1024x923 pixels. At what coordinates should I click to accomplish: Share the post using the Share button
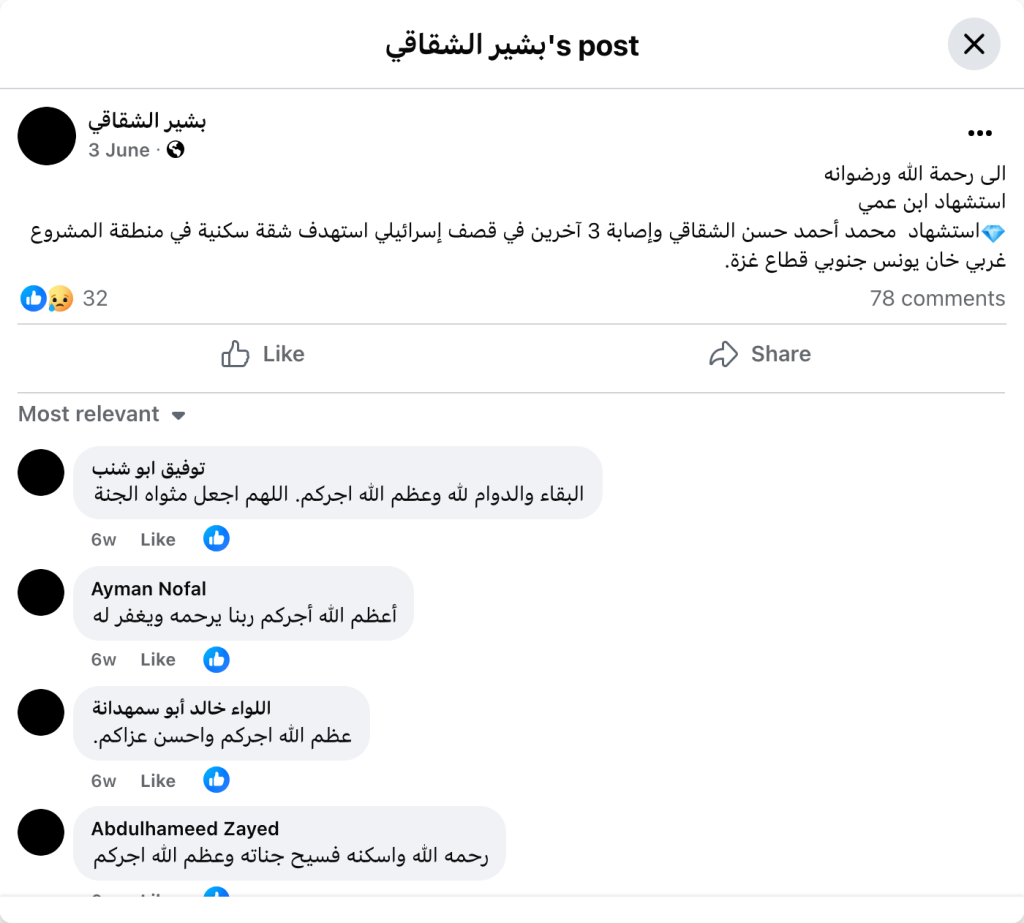759,354
